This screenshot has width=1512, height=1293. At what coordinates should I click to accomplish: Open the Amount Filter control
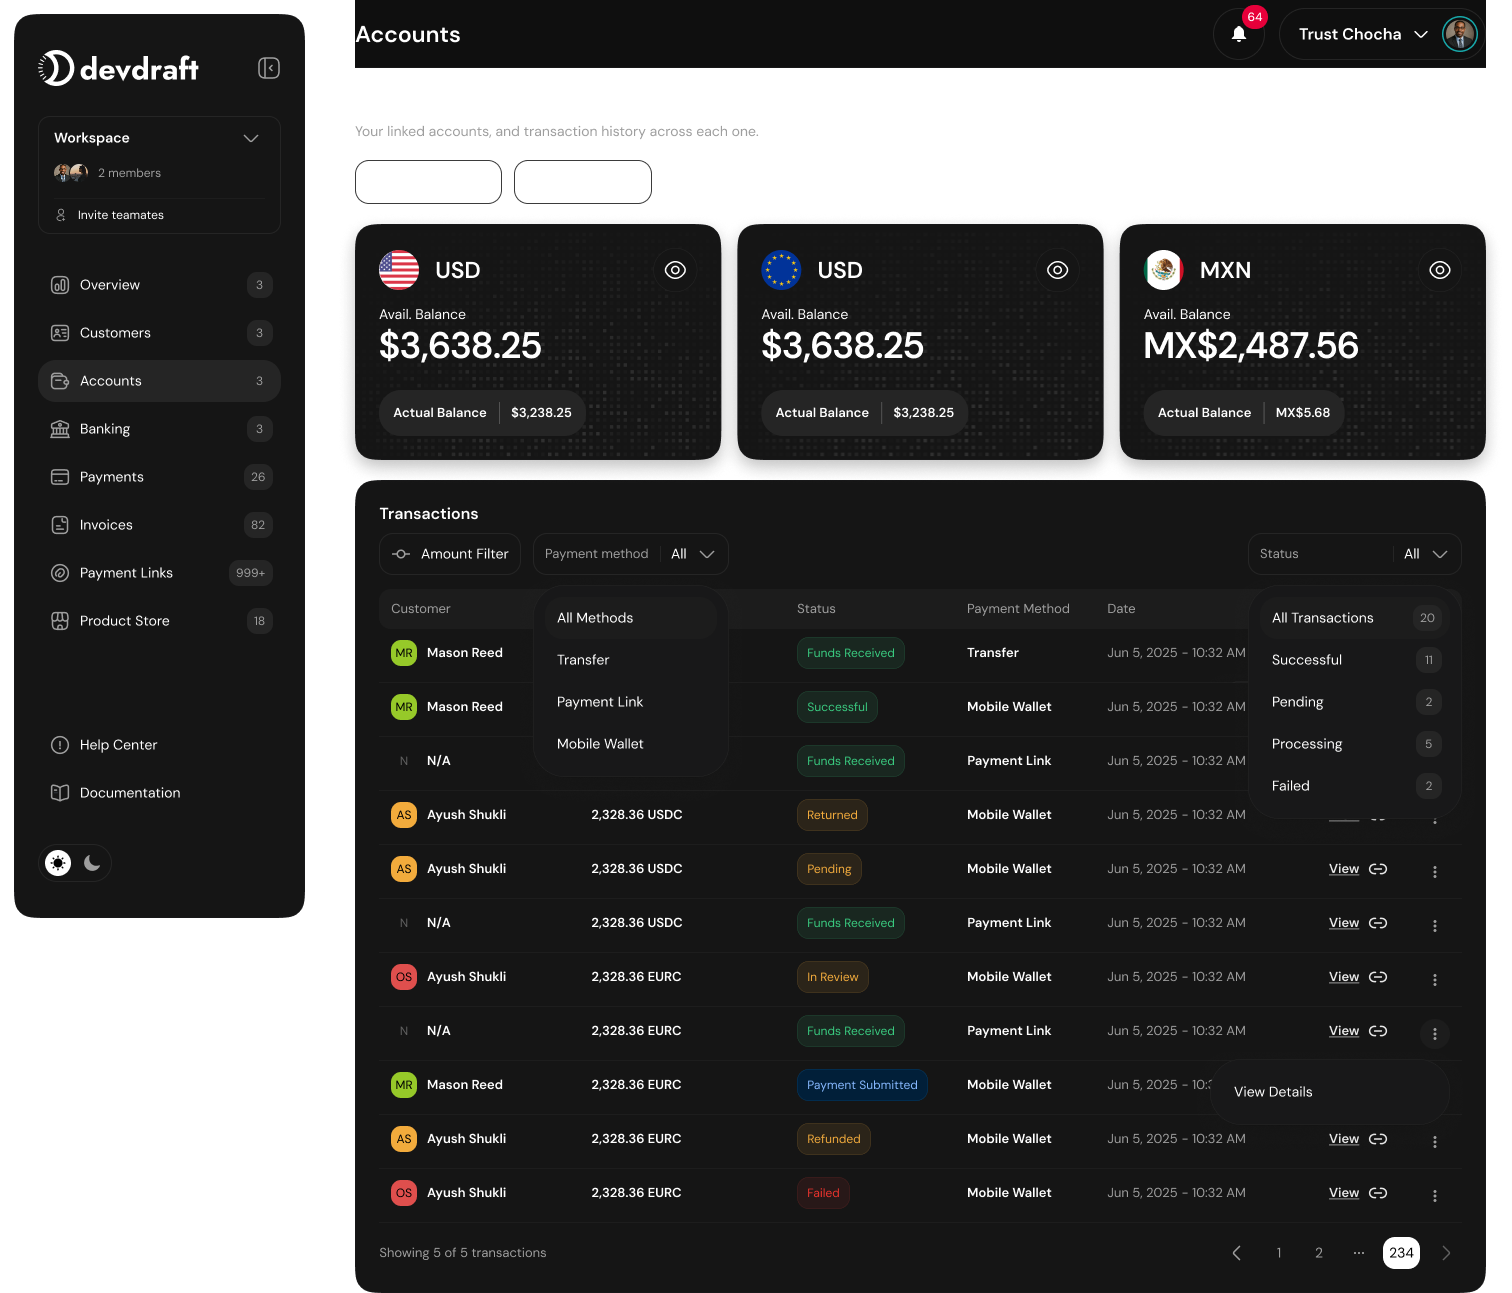(450, 554)
